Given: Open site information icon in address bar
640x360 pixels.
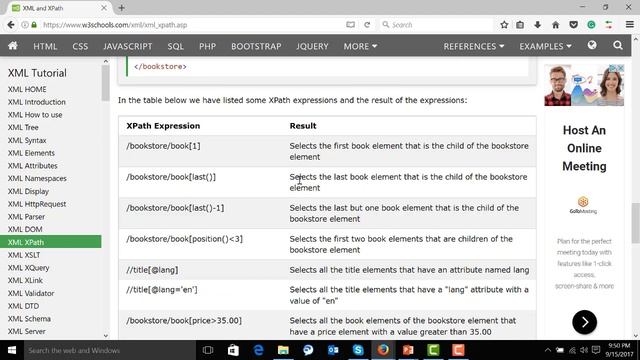Looking at the screenshot, I should click(25, 25).
